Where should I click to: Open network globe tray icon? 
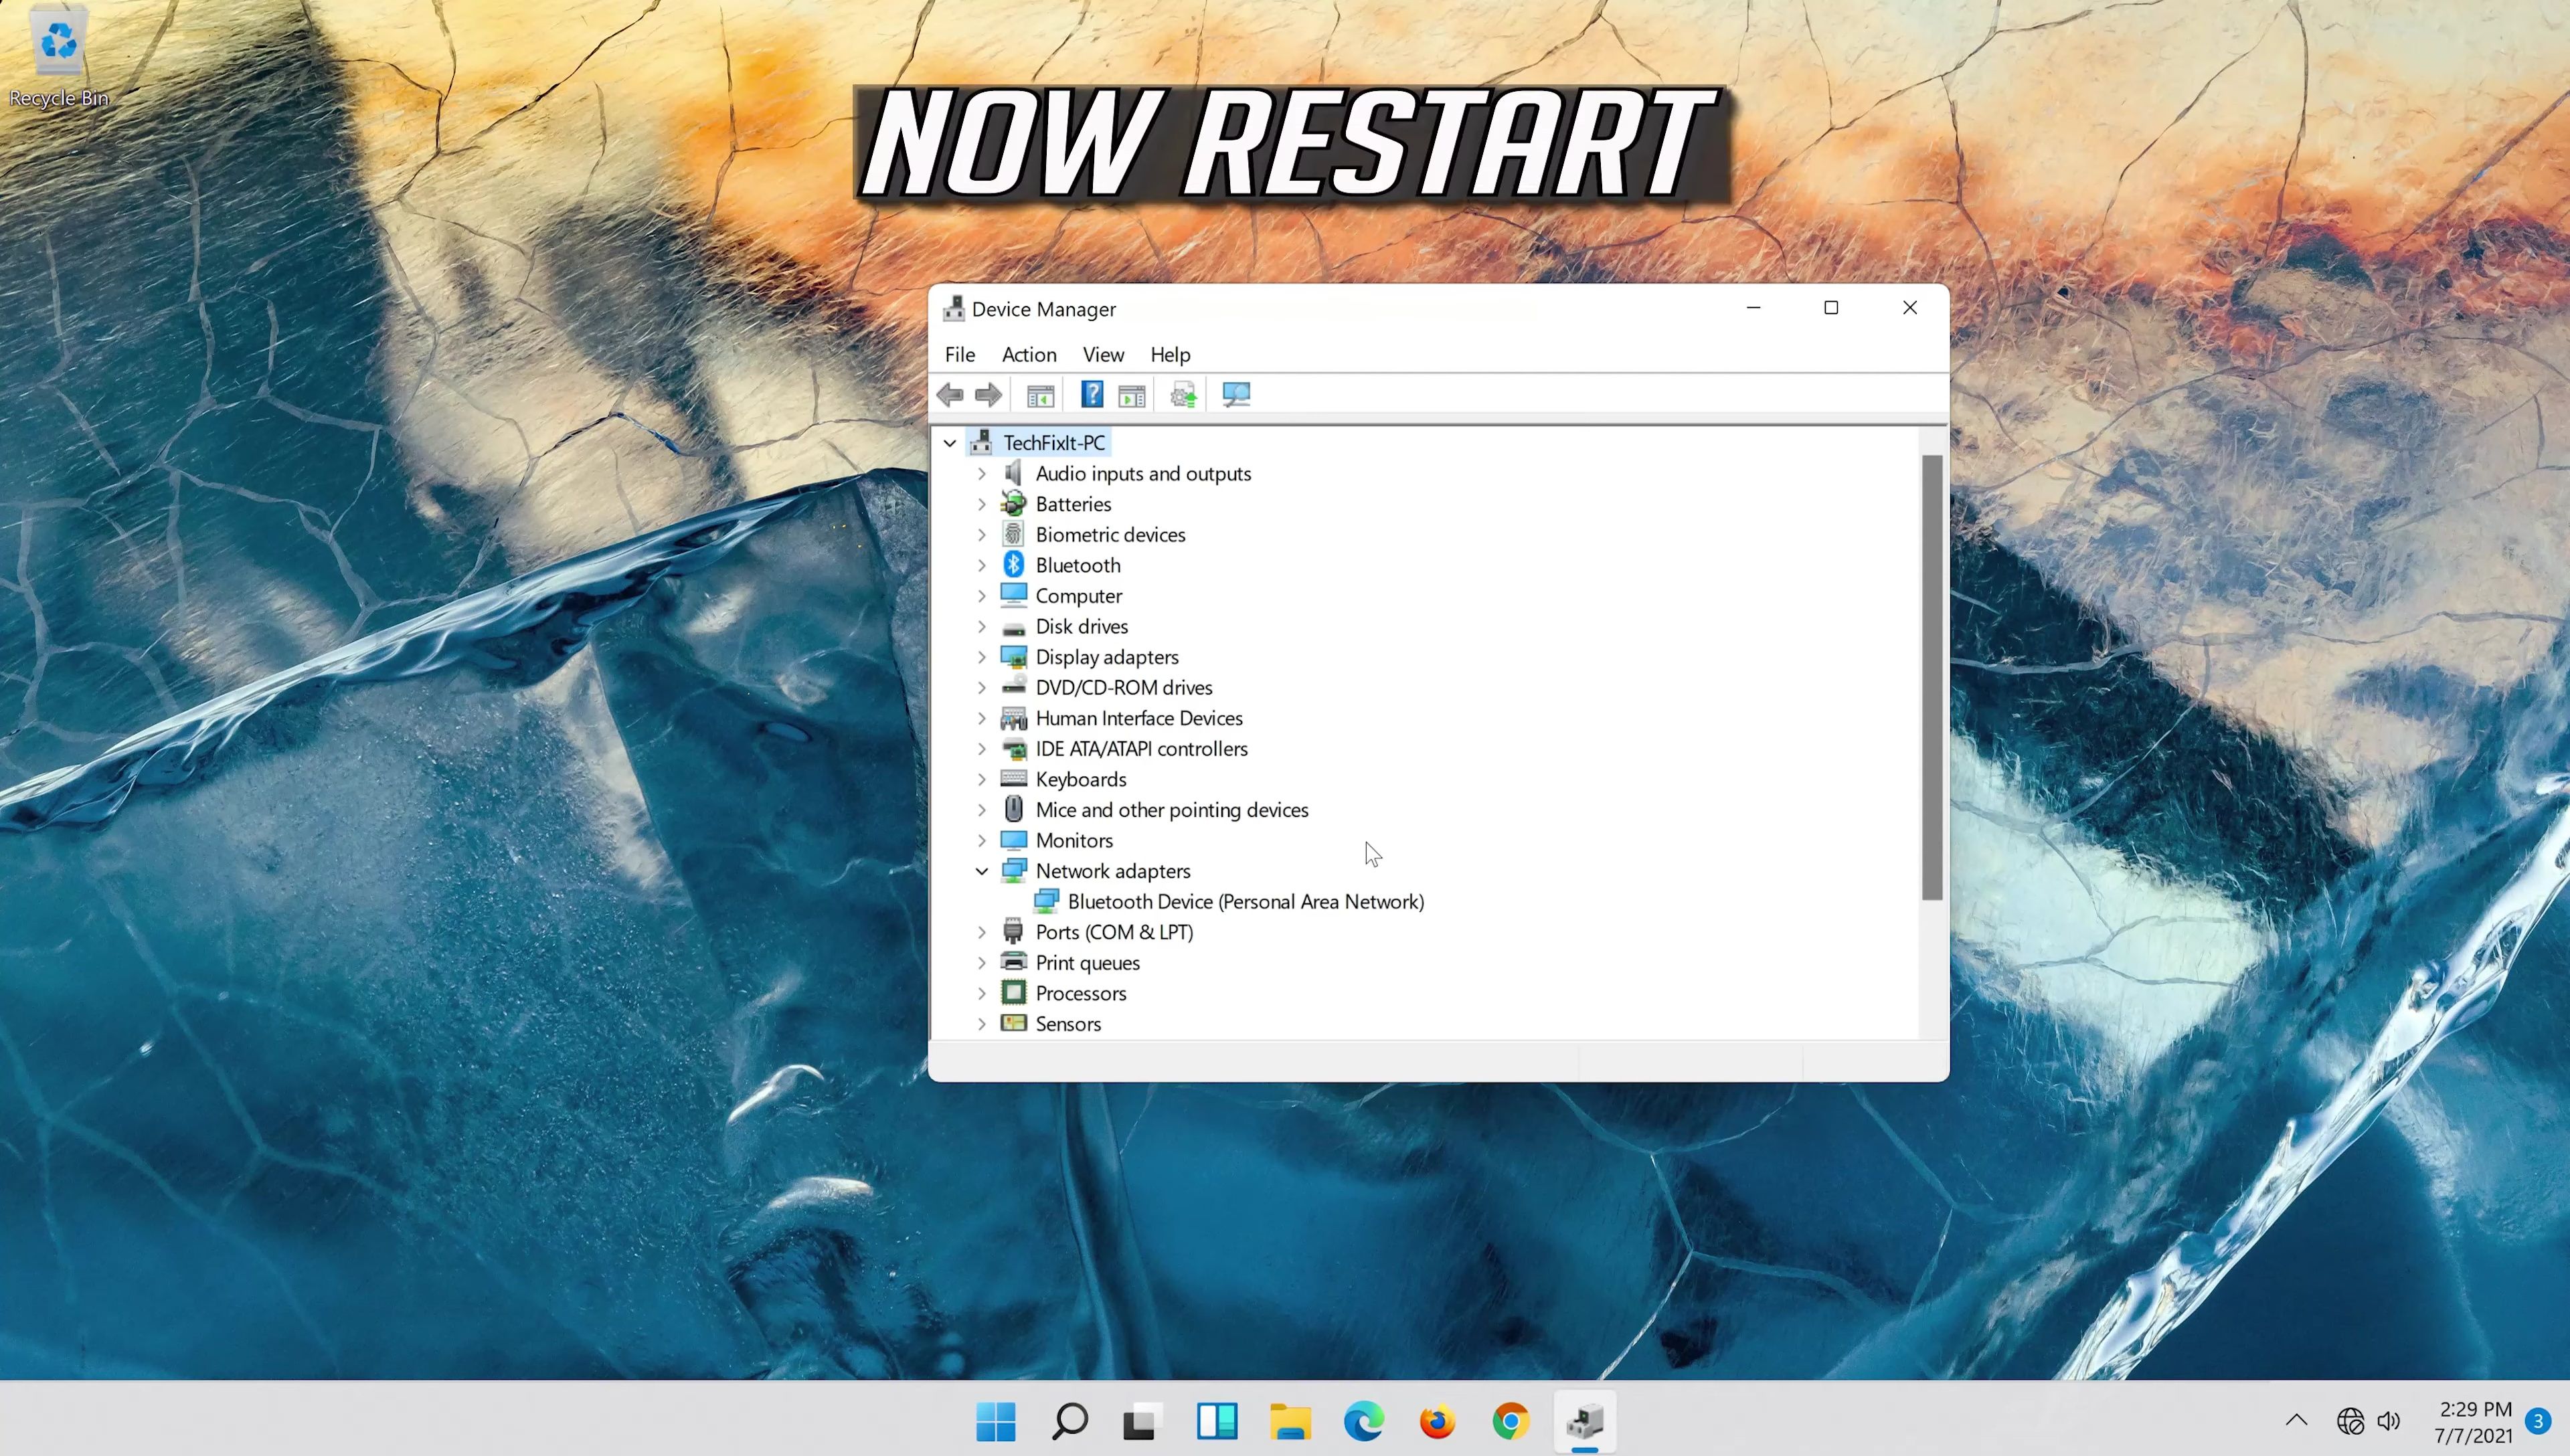(x=2350, y=1421)
